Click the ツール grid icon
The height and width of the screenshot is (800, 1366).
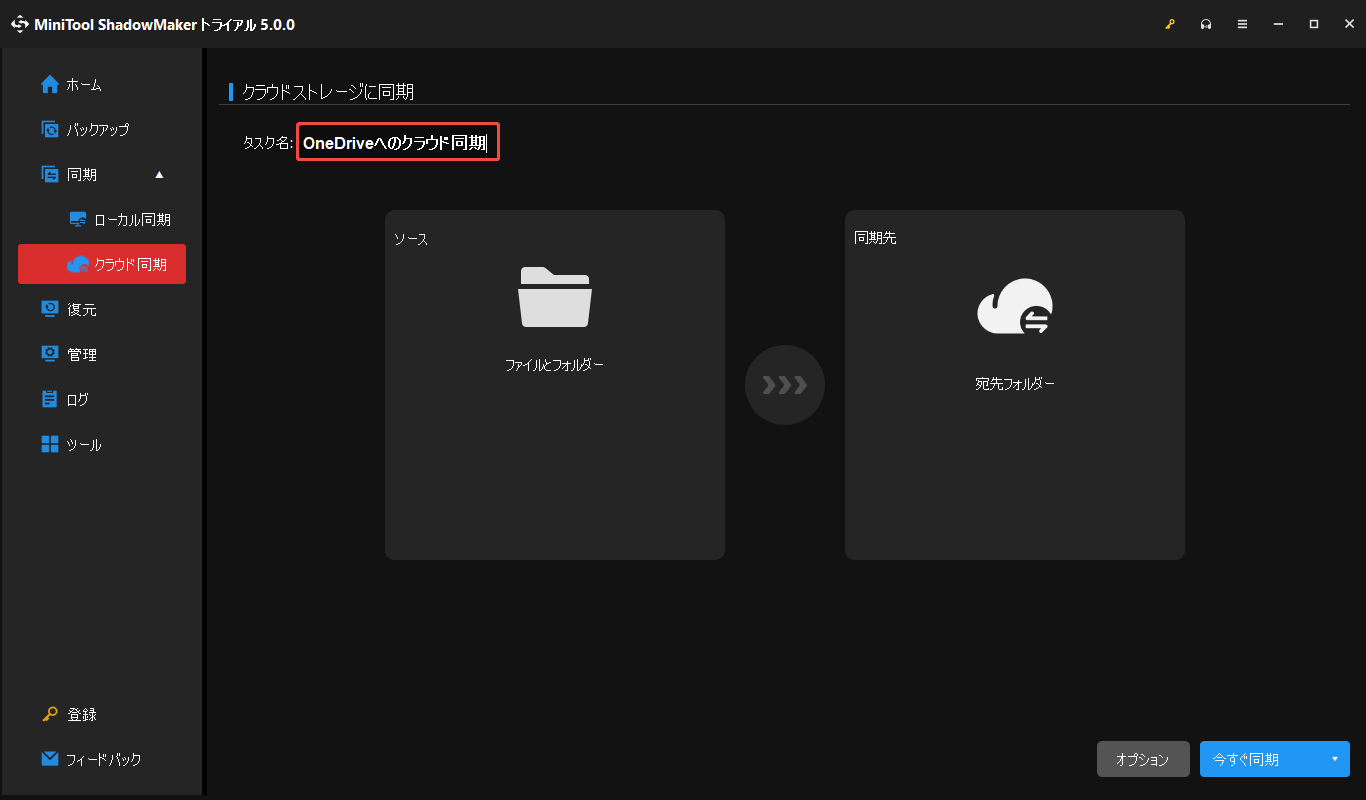pyautogui.click(x=50, y=445)
